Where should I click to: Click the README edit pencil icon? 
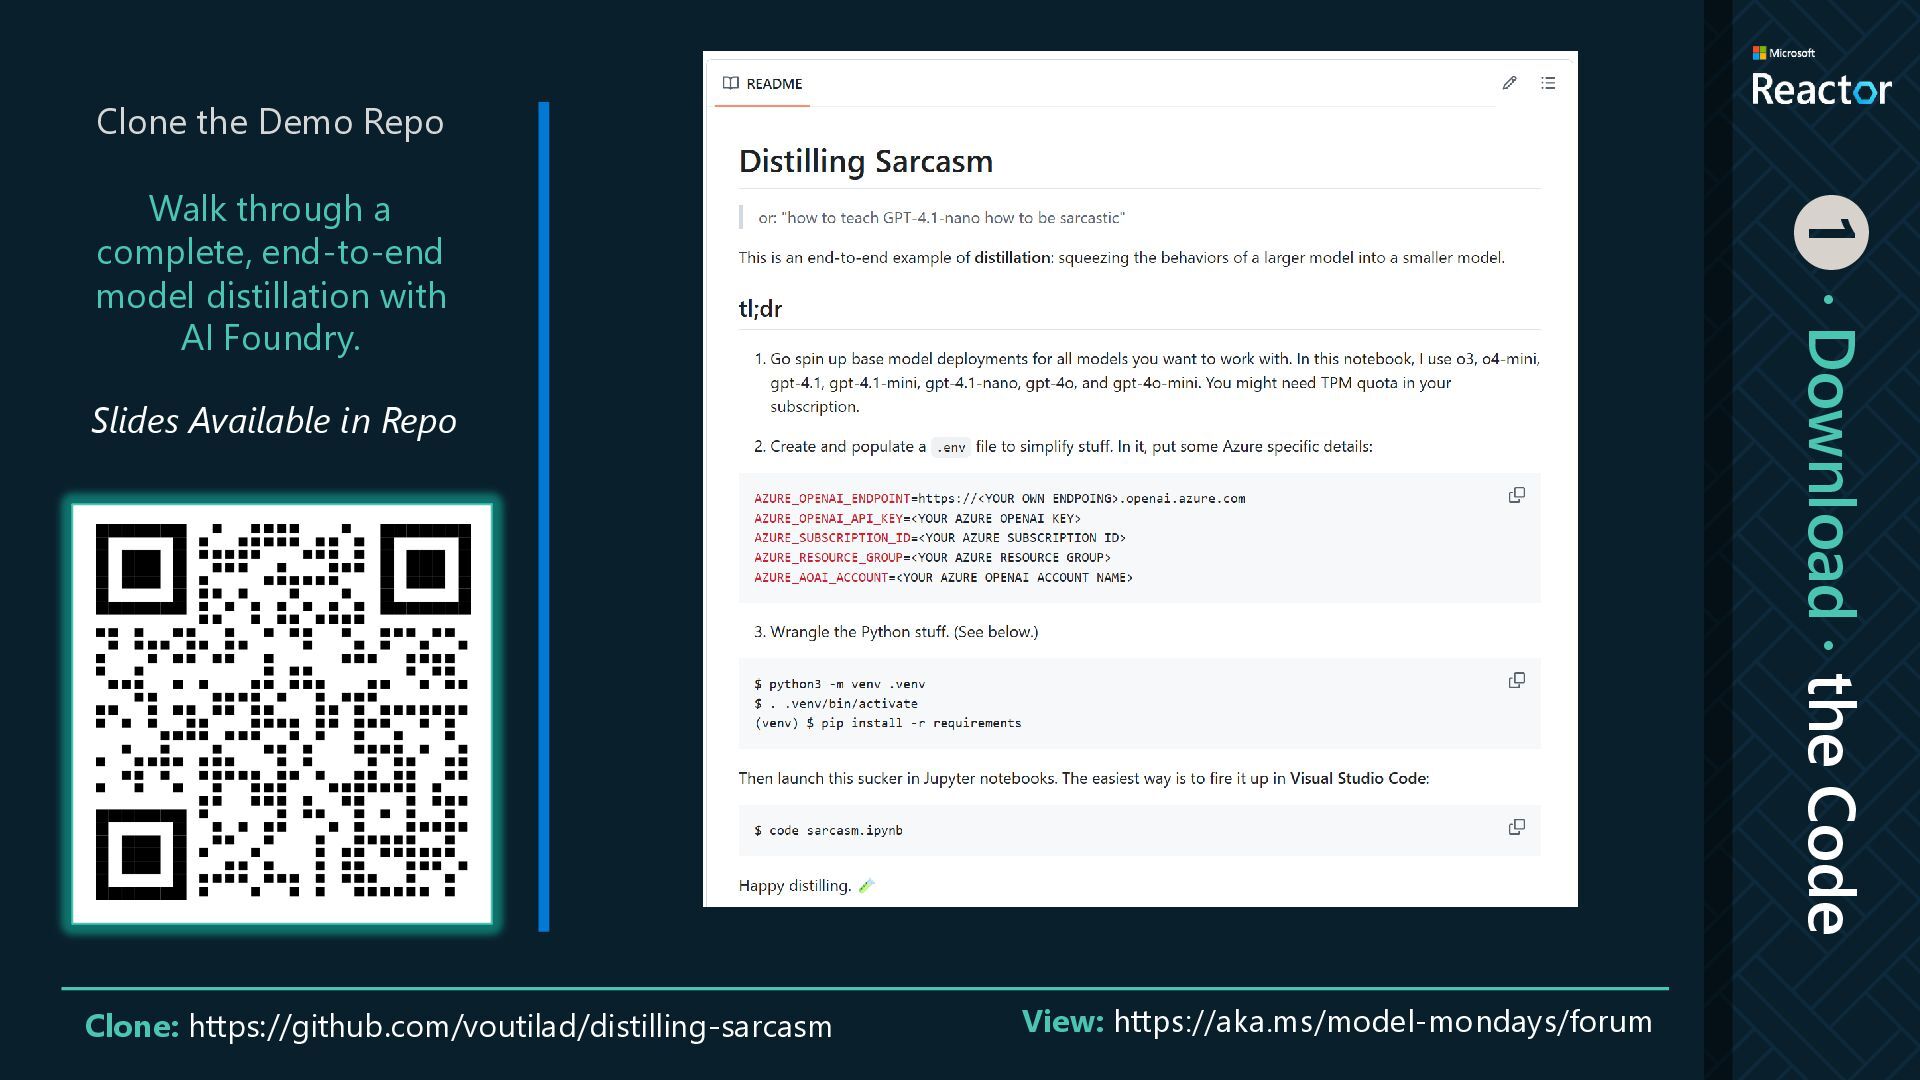click(x=1509, y=83)
